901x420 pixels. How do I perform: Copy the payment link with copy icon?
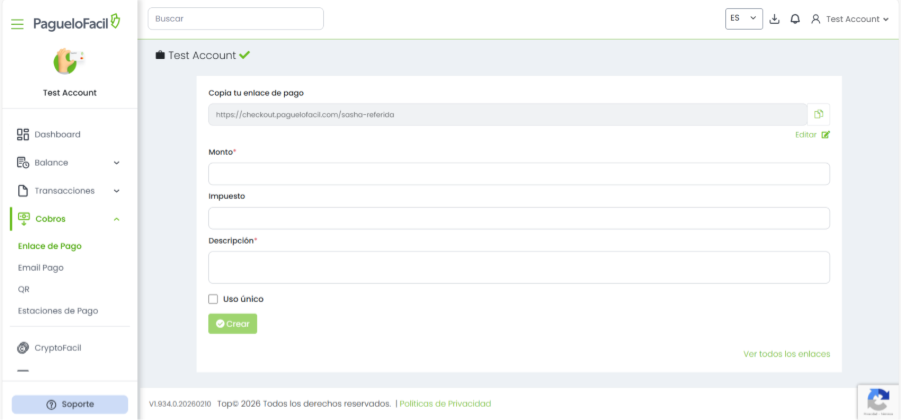click(818, 114)
